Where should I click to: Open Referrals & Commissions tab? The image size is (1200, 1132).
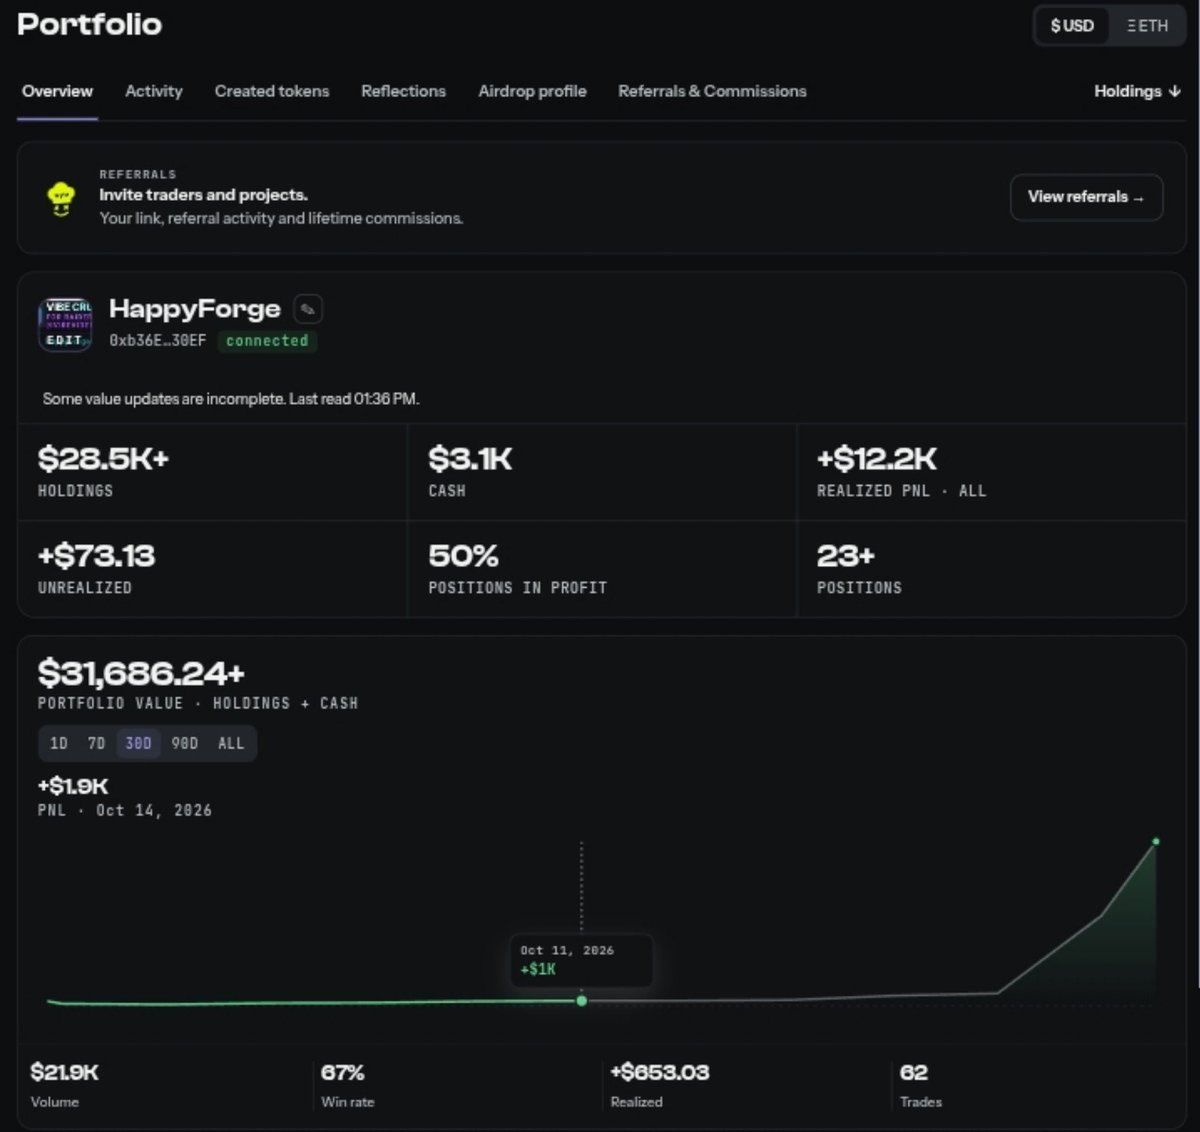[x=712, y=91]
